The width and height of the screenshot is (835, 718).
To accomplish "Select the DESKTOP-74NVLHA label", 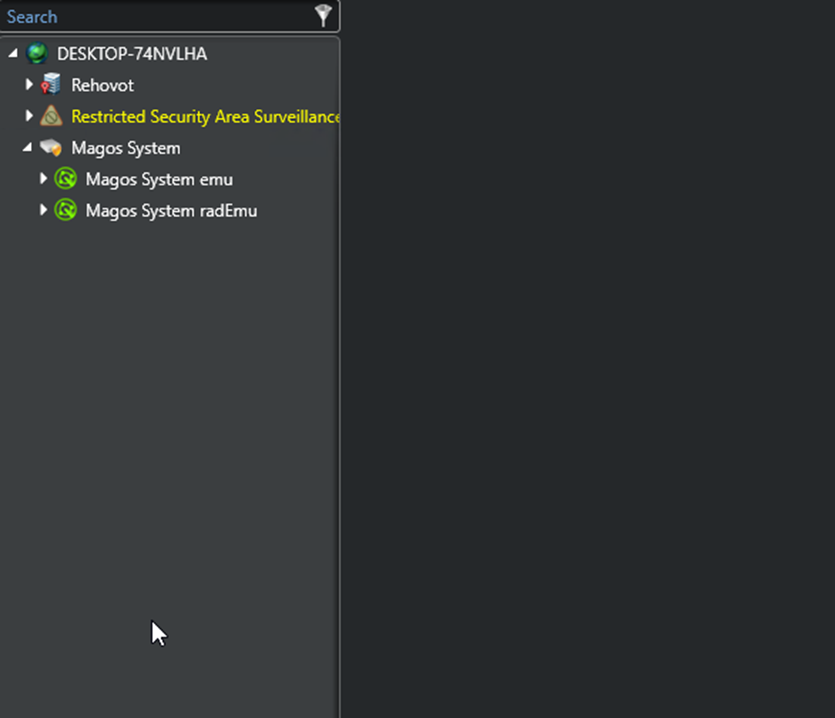I will [x=132, y=54].
